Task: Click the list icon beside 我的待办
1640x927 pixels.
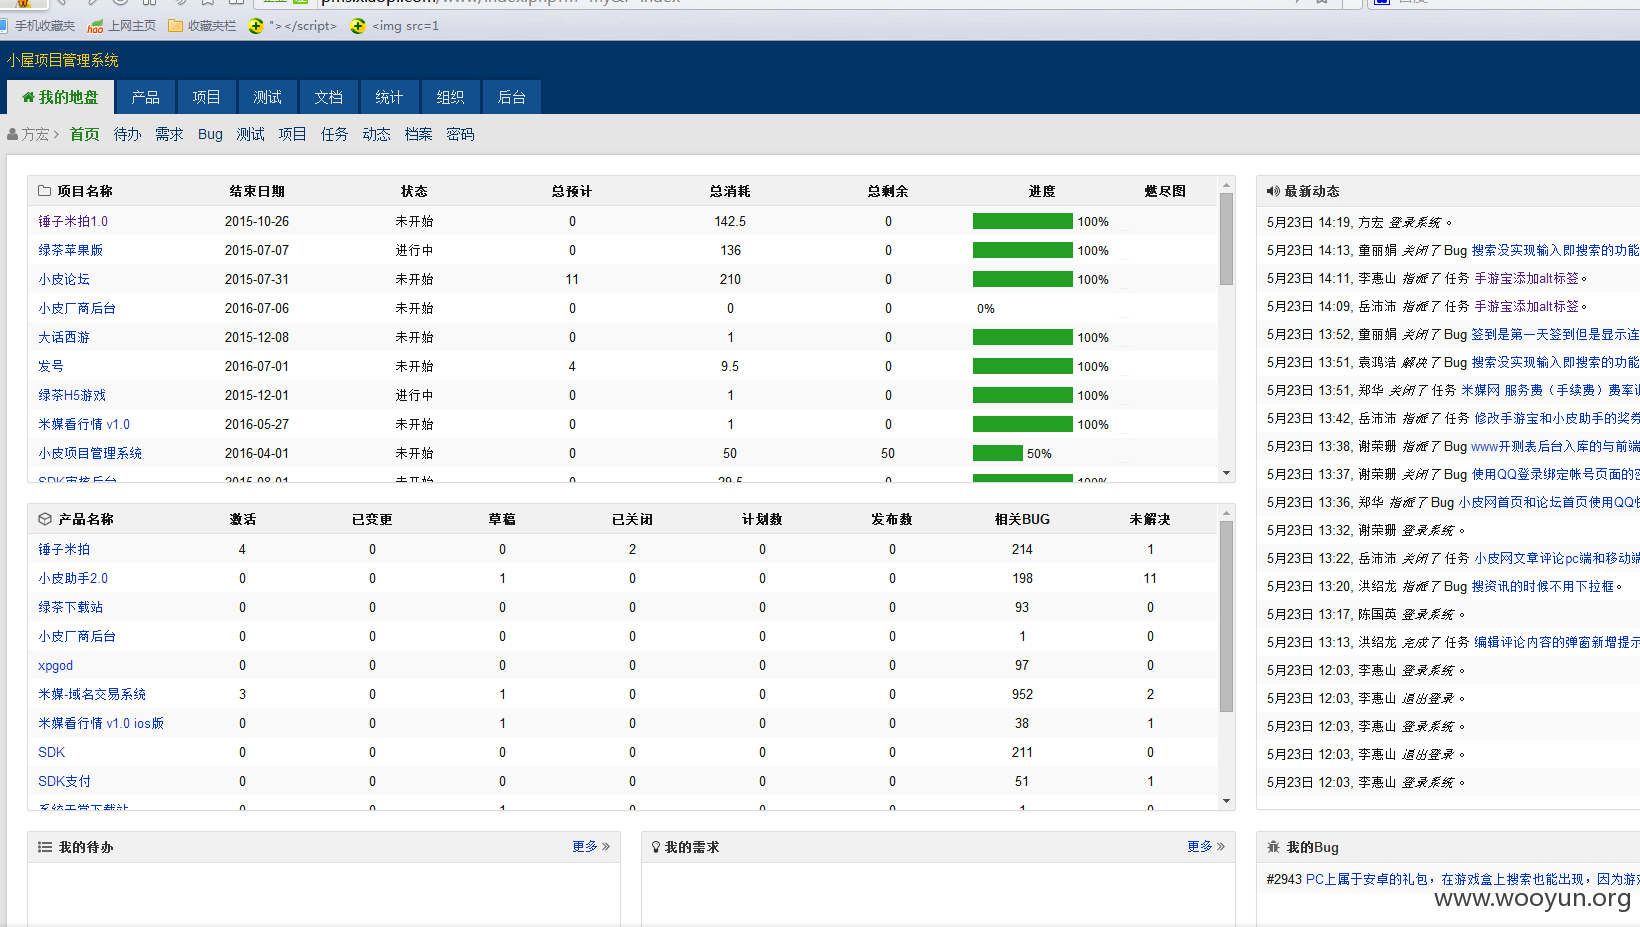Action: (45, 847)
